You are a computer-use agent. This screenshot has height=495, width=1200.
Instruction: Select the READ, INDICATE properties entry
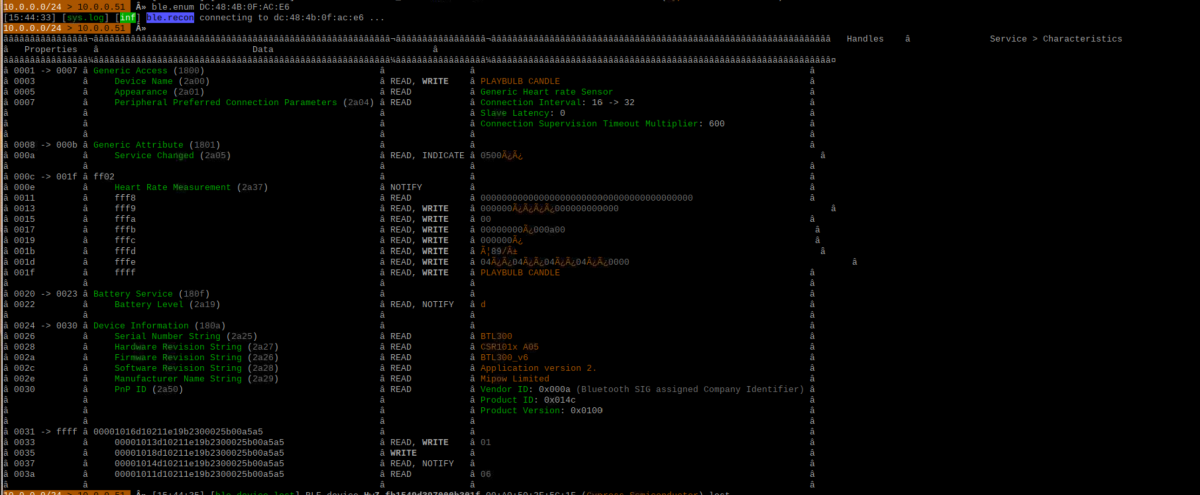point(427,155)
